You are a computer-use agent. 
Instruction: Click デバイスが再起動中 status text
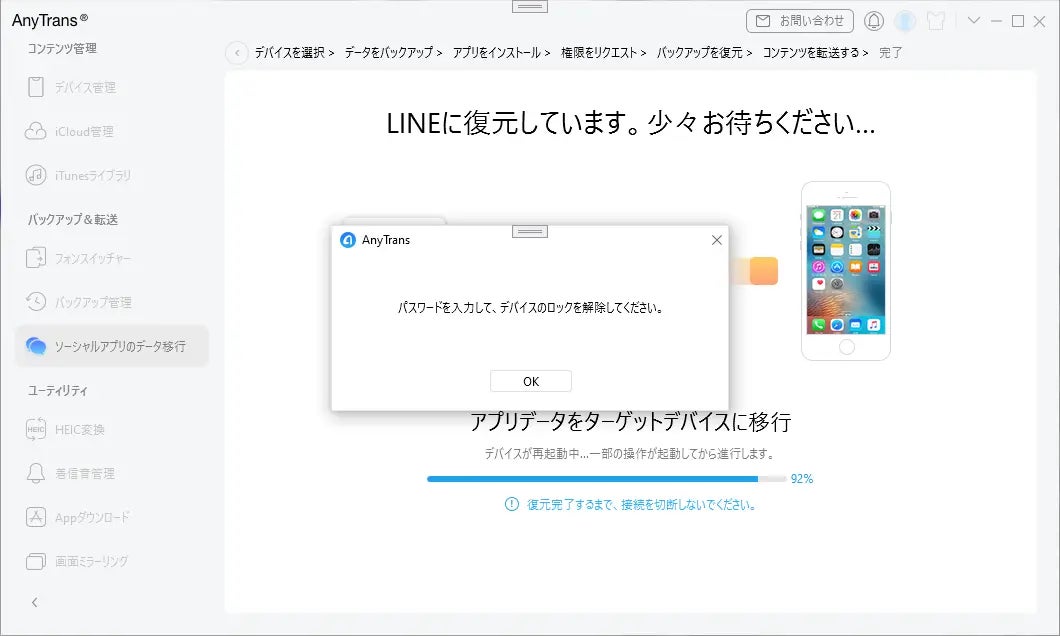click(629, 454)
